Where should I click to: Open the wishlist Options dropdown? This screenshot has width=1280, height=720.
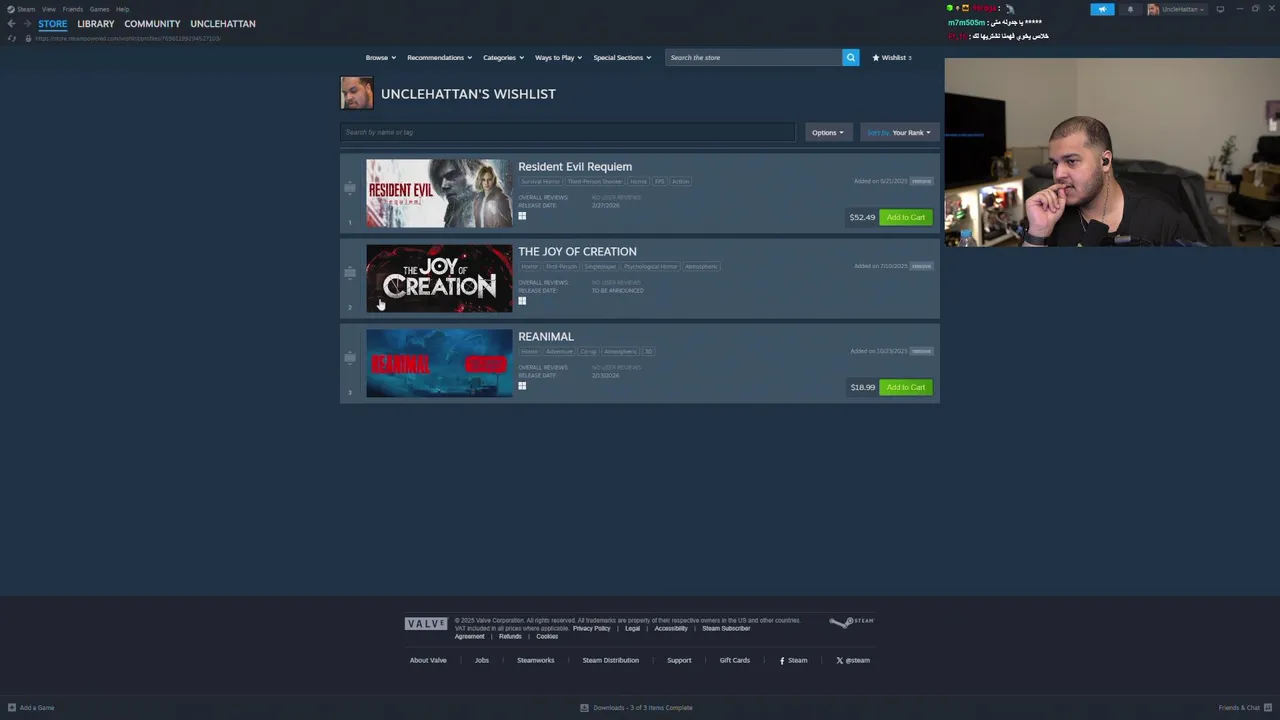(828, 132)
